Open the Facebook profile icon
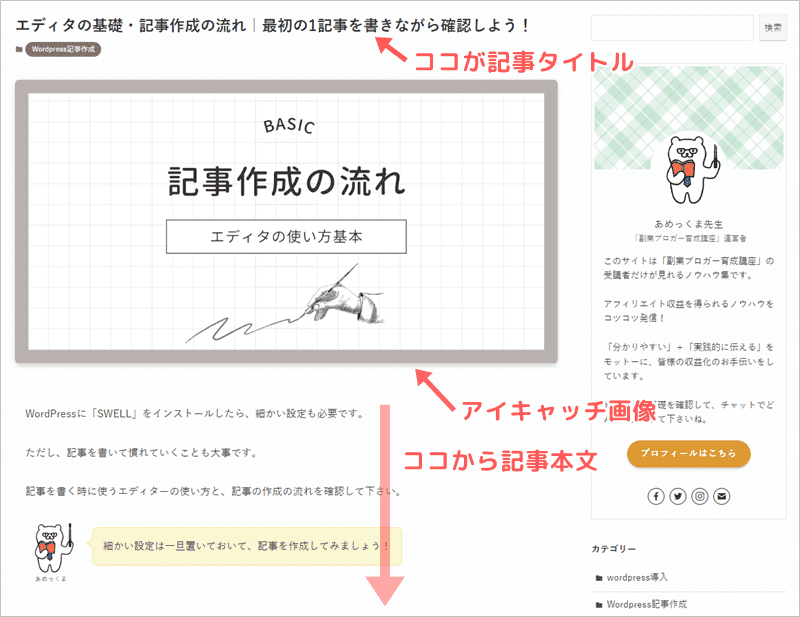 (656, 496)
